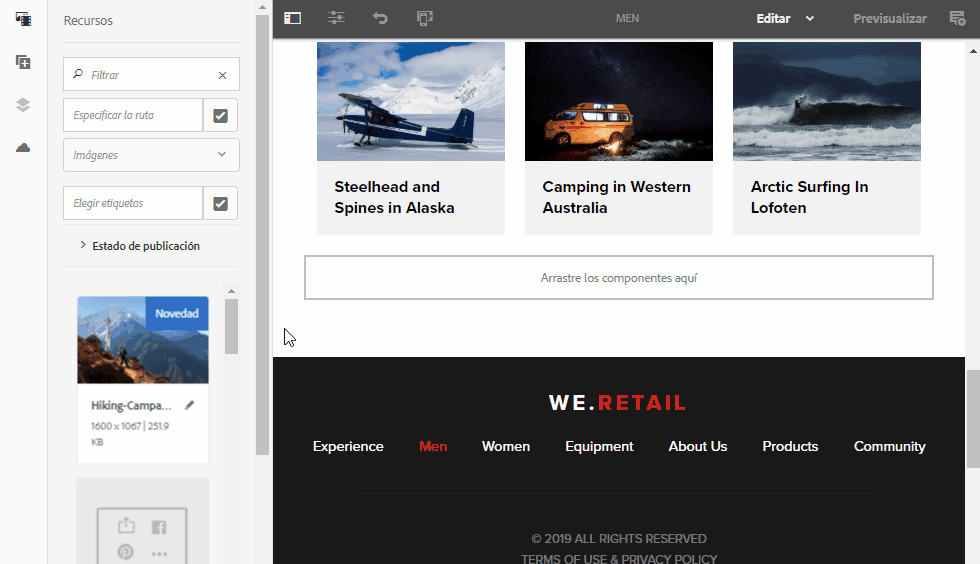The width and height of the screenshot is (980, 564).
Task: Click the asset list scrollbar thumb
Action: [231, 326]
